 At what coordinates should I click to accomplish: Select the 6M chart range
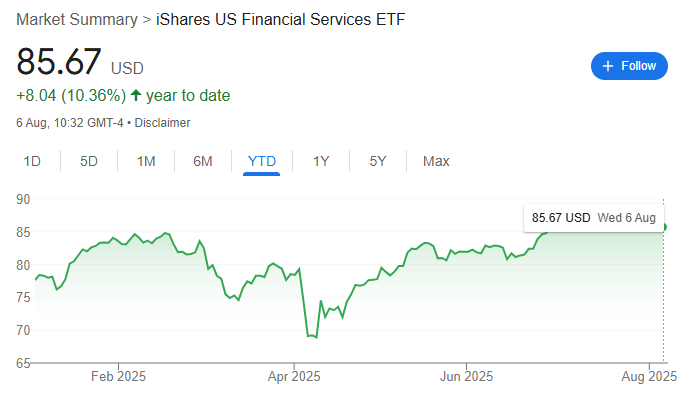(203, 161)
